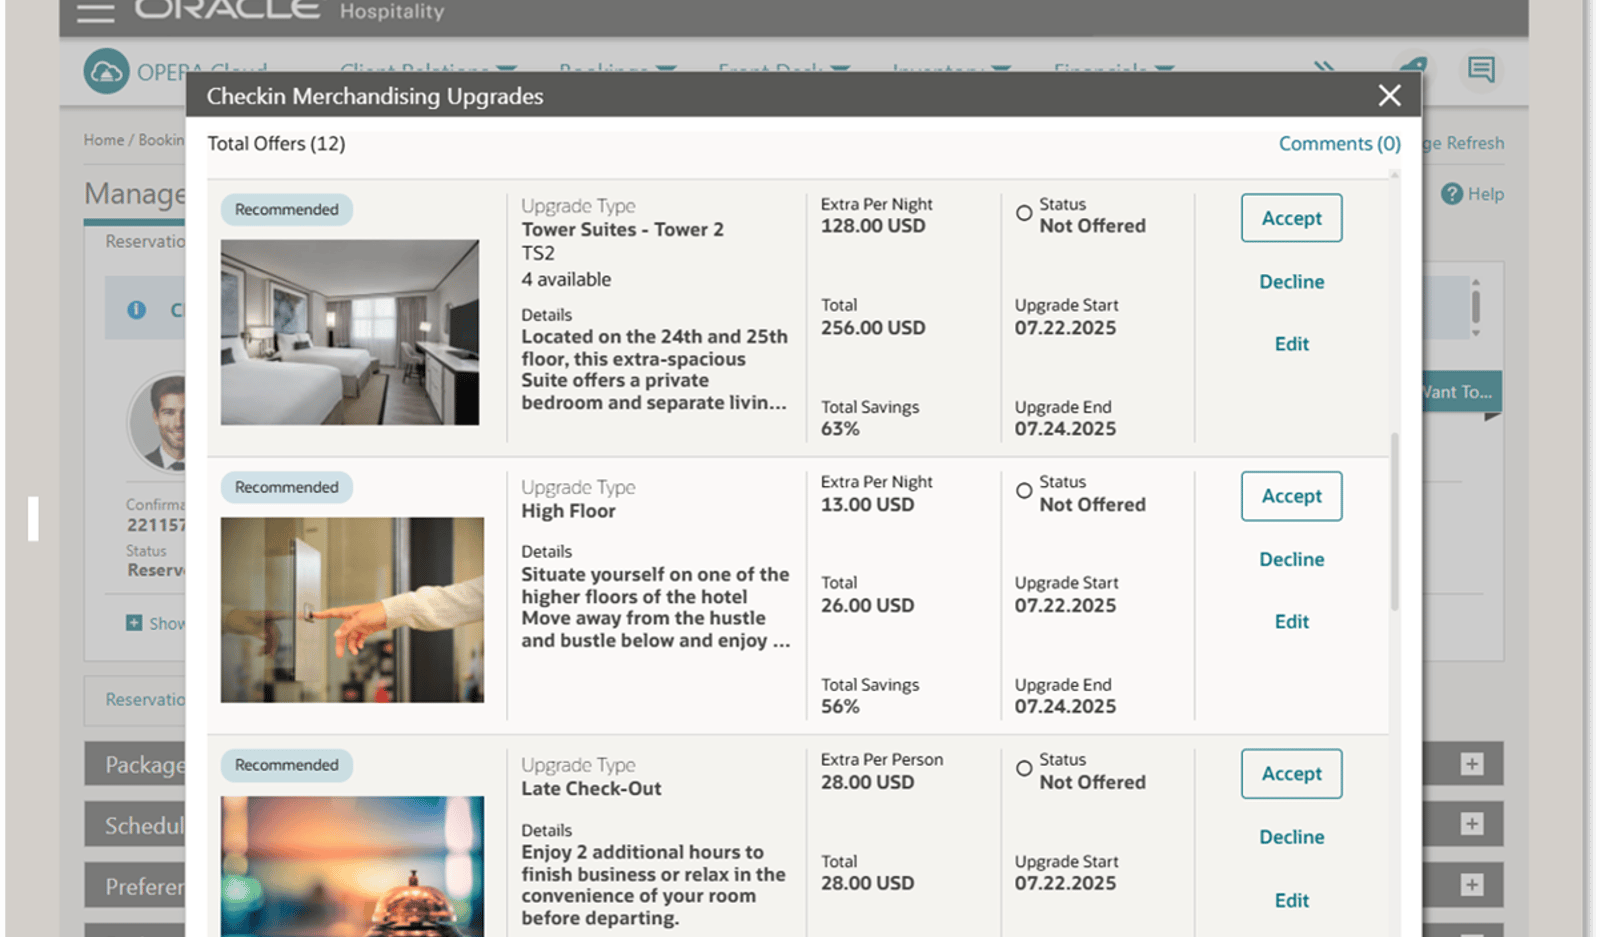Open the messages chat icon
The image size is (1600, 937).
(1481, 69)
